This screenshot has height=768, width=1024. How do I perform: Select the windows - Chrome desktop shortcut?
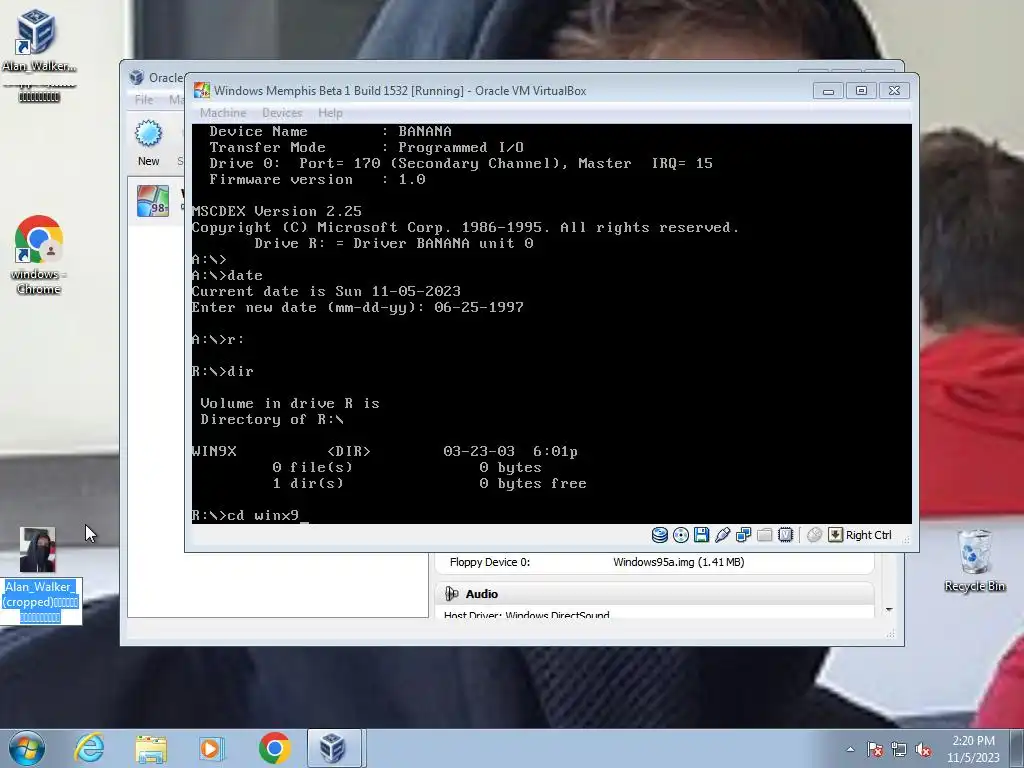click(x=39, y=256)
